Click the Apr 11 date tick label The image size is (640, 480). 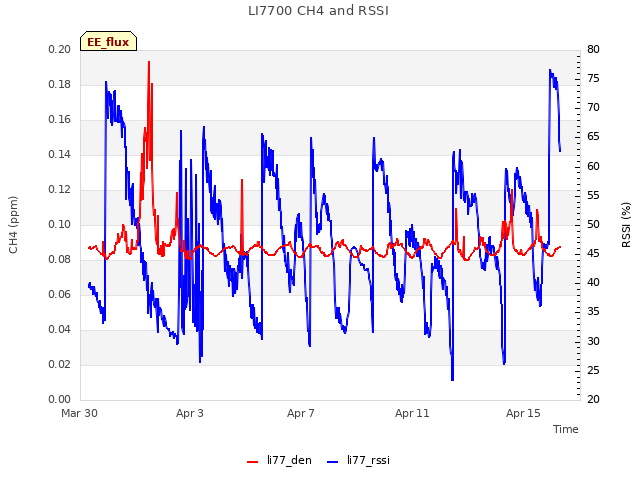click(x=412, y=413)
